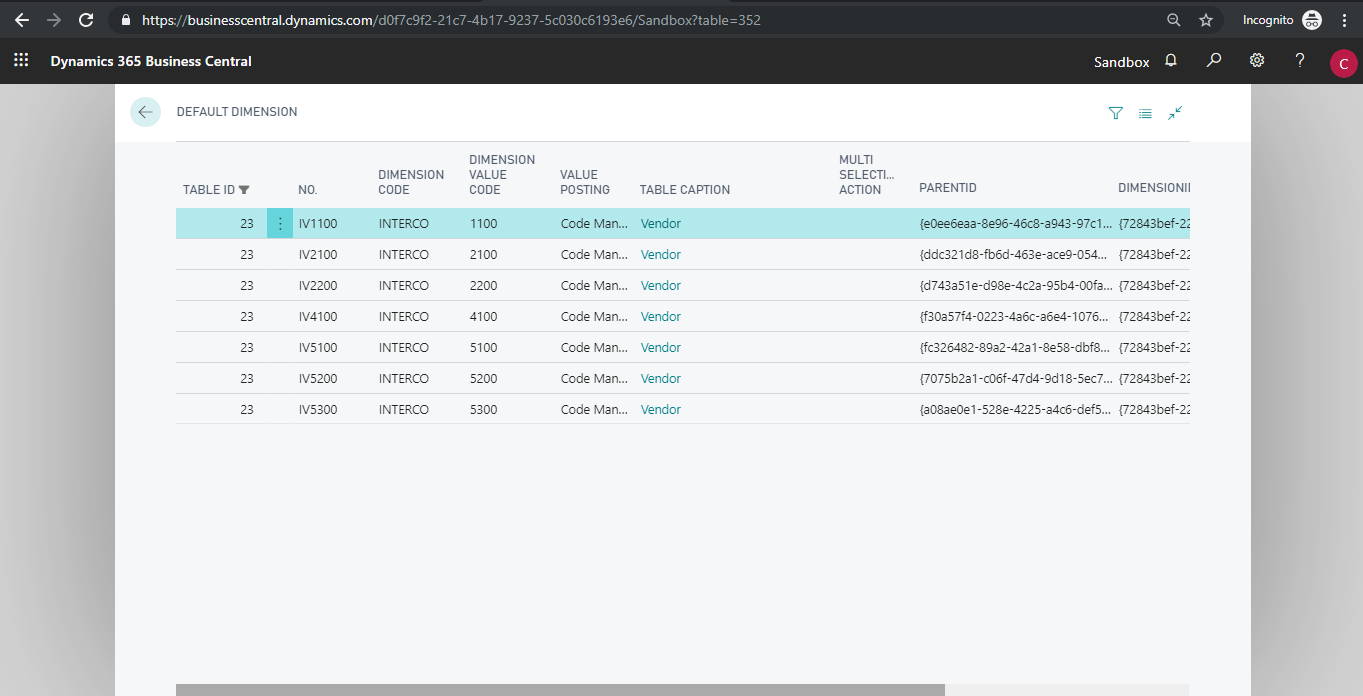1363x696 pixels.
Task: Open the notifications bell icon
Action: [x=1171, y=61]
